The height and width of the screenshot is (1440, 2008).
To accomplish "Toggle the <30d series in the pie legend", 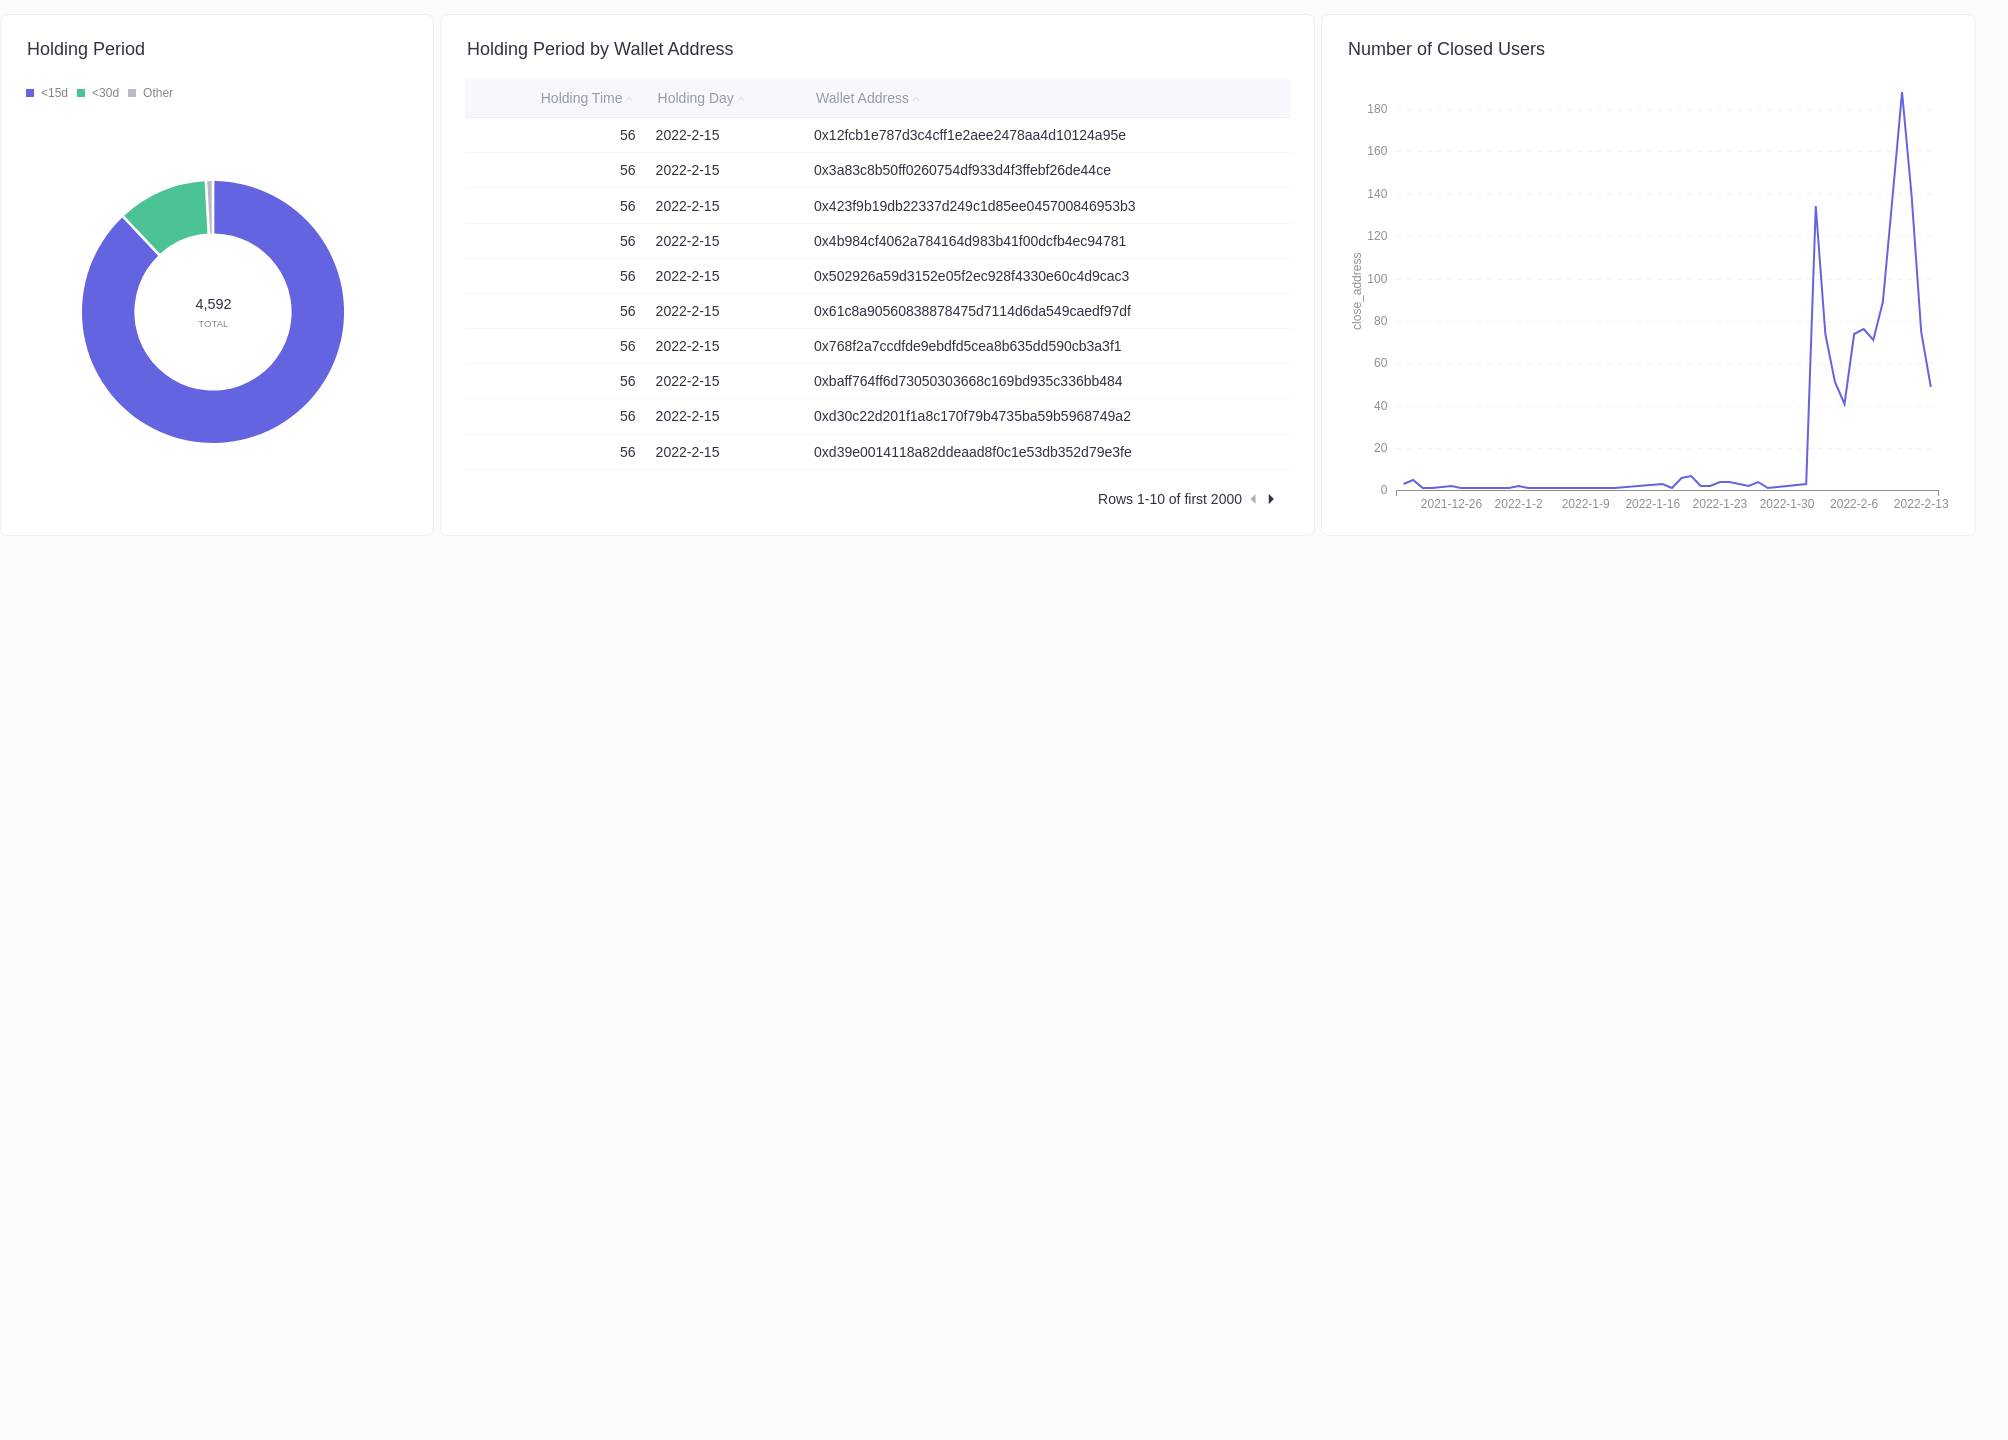I will (105, 92).
